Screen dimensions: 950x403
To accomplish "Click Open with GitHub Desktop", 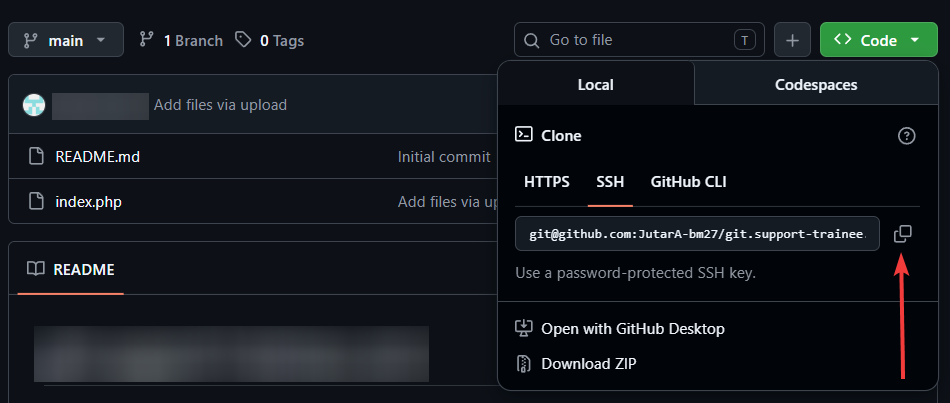I will point(633,329).
